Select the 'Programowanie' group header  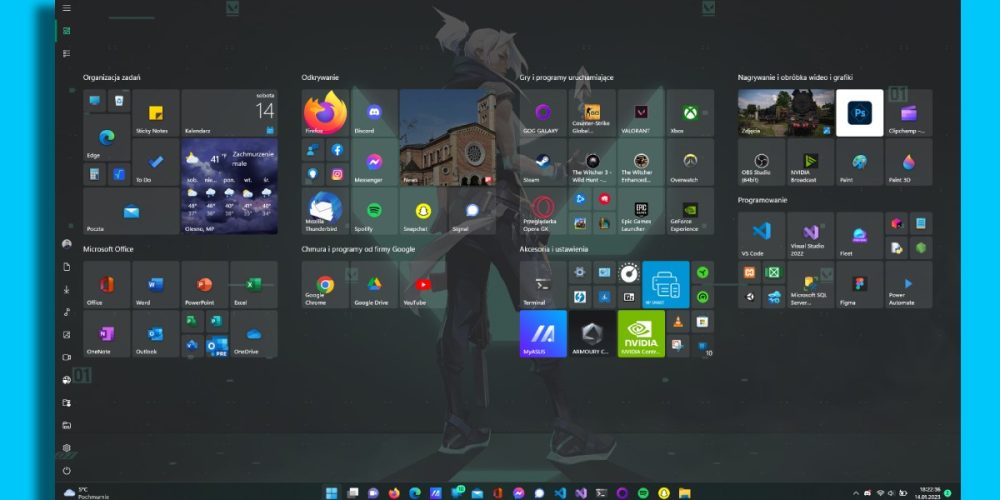click(762, 200)
